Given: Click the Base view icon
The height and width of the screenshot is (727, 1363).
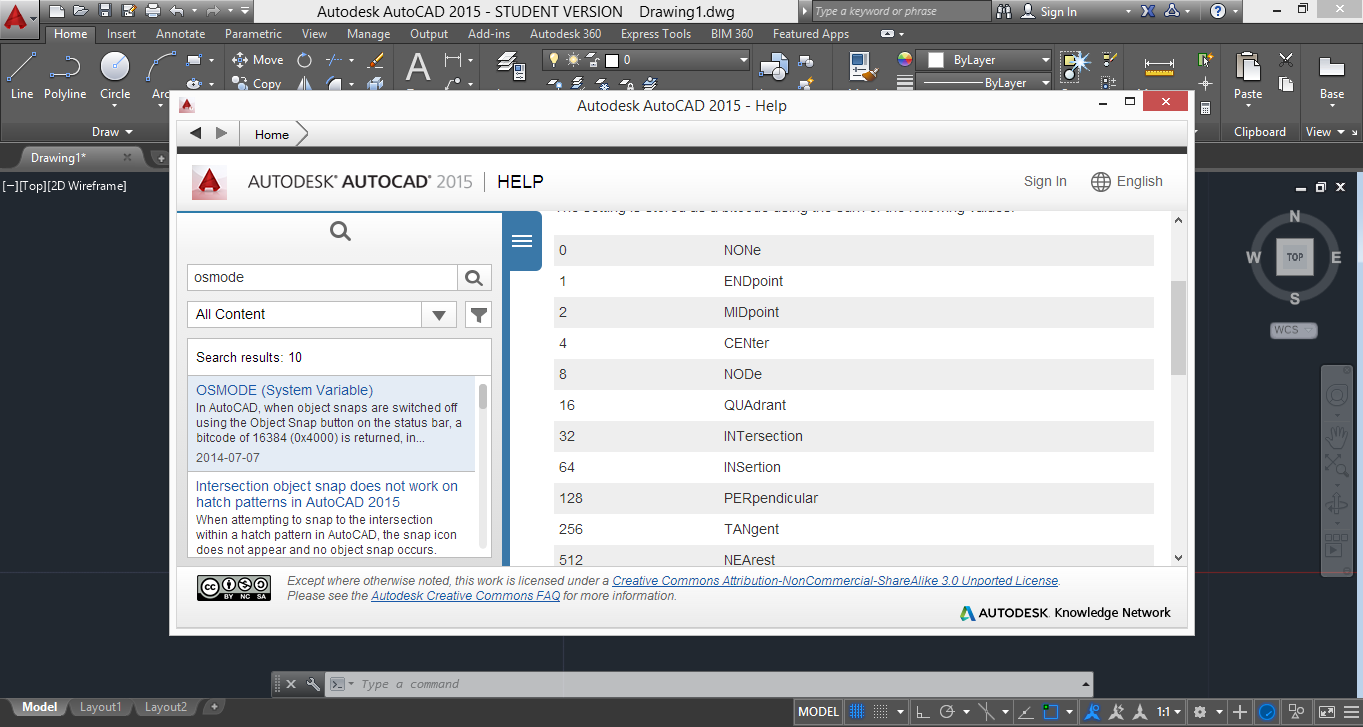Looking at the screenshot, I should (1332, 76).
